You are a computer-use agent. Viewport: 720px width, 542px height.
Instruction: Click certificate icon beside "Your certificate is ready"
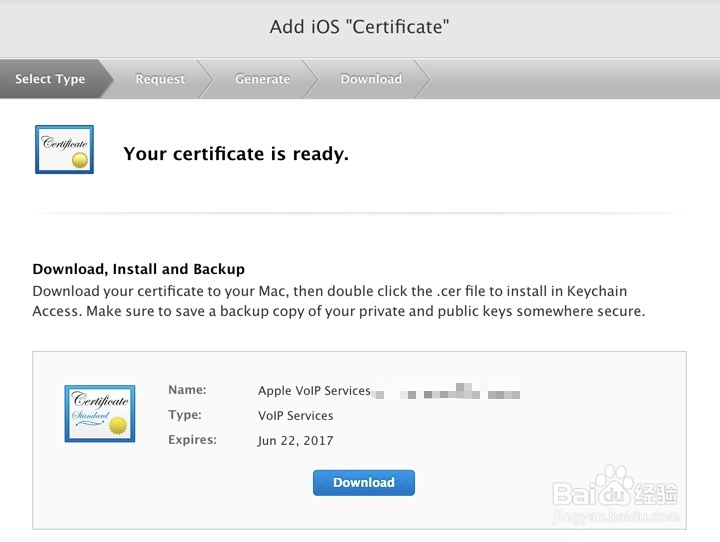pyautogui.click(x=64, y=149)
